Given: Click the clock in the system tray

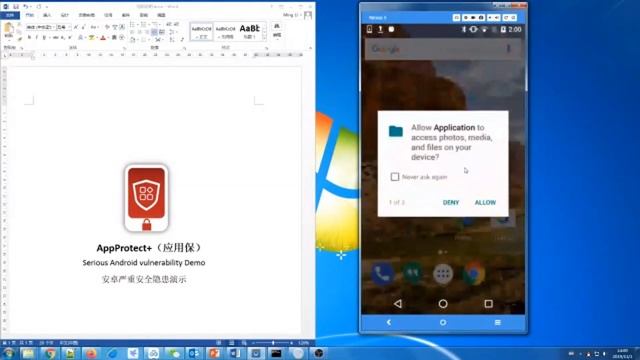Looking at the screenshot, I should 622,353.
